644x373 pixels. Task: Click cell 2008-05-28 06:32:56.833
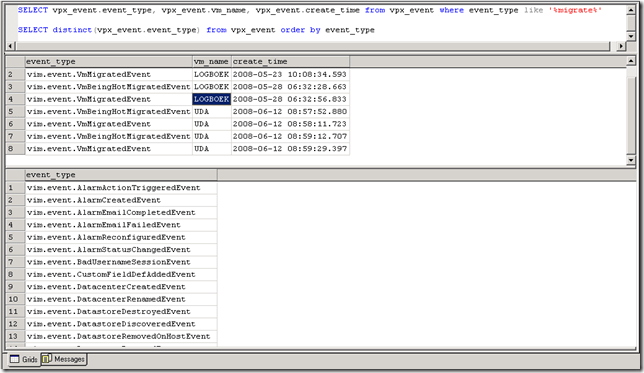pyautogui.click(x=290, y=99)
